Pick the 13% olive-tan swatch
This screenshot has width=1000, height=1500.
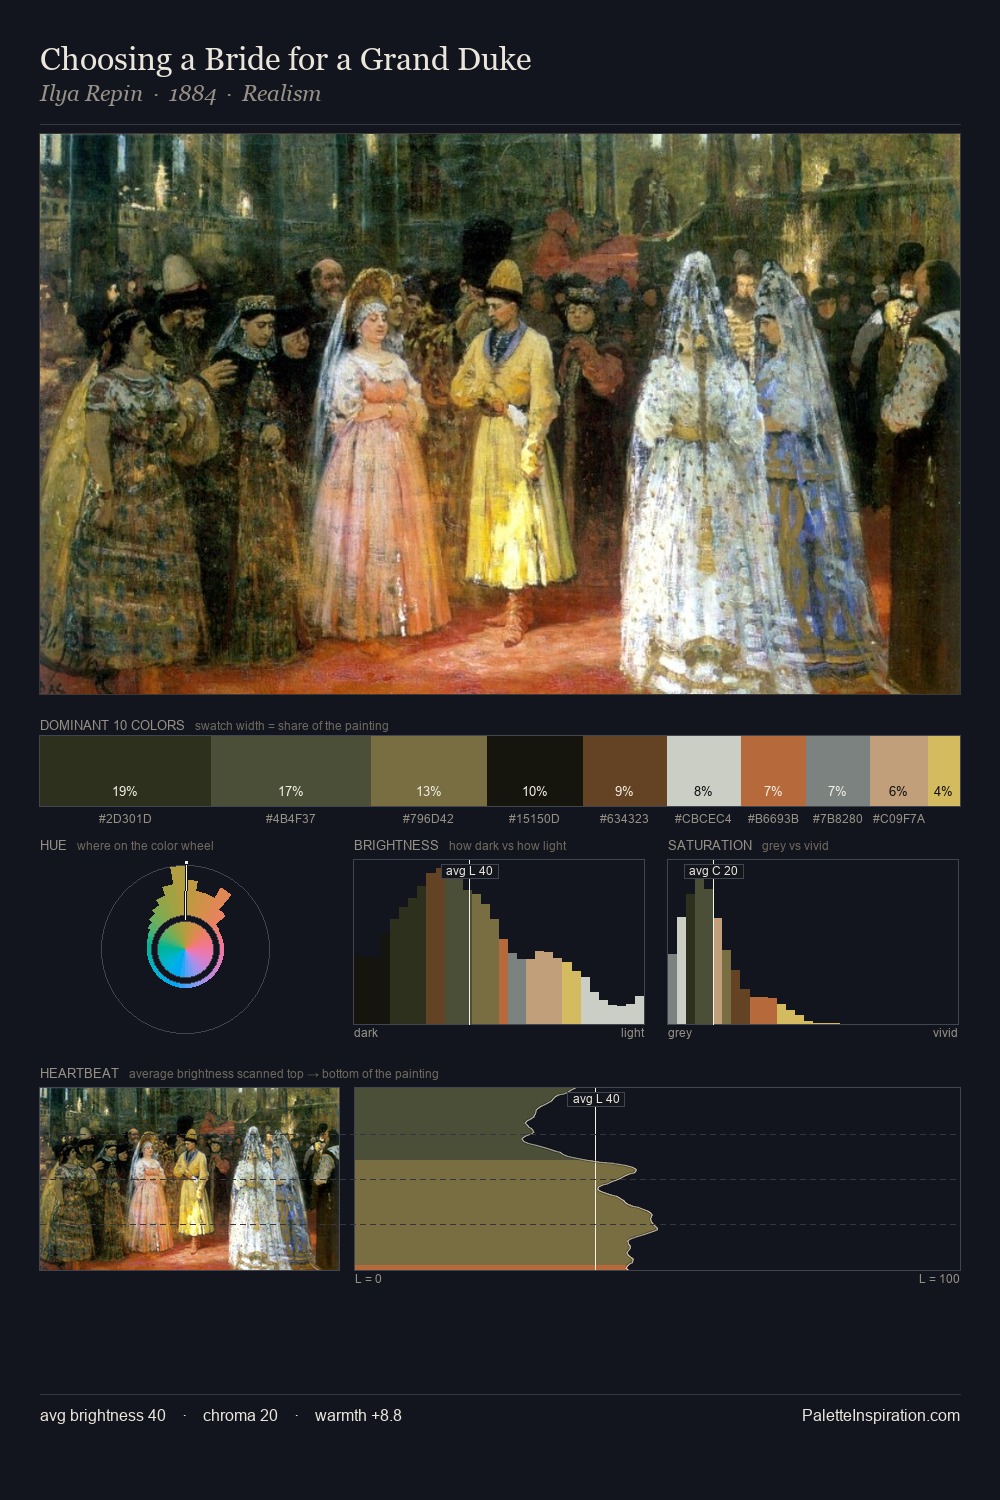(x=429, y=771)
